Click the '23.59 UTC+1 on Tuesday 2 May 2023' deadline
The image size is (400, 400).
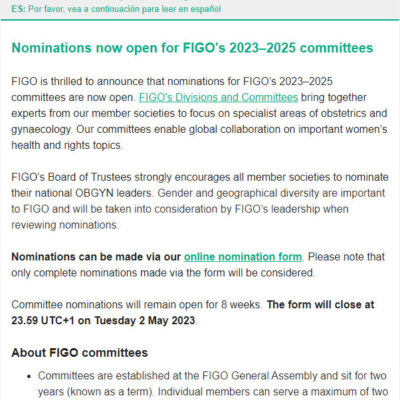(103, 321)
